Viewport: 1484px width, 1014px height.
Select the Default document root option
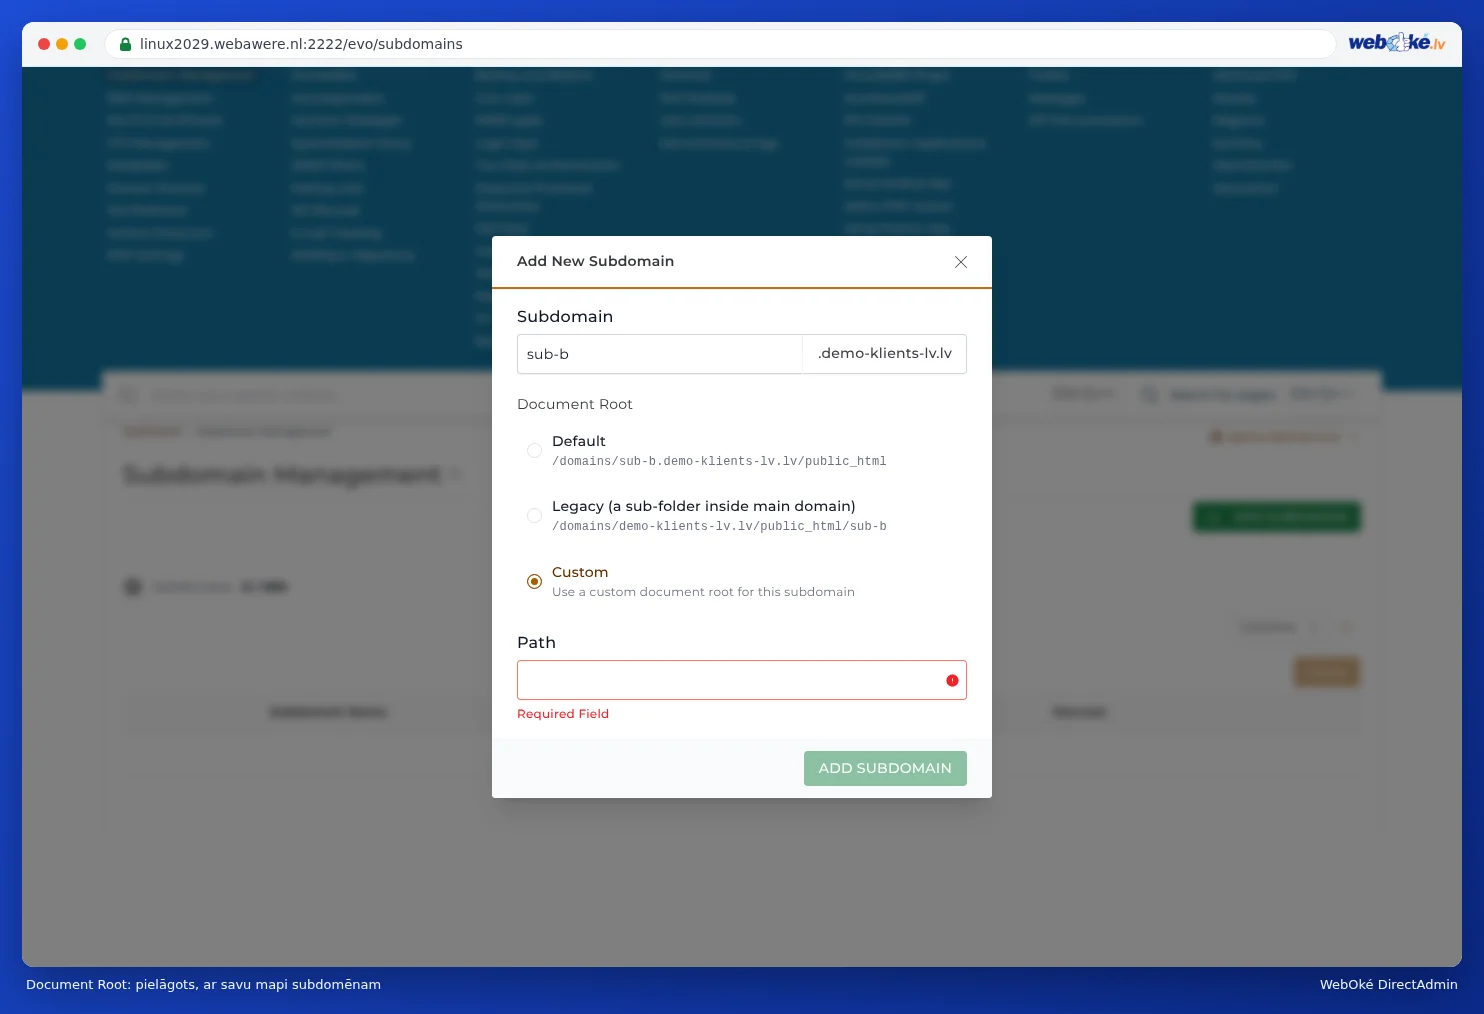pos(534,451)
